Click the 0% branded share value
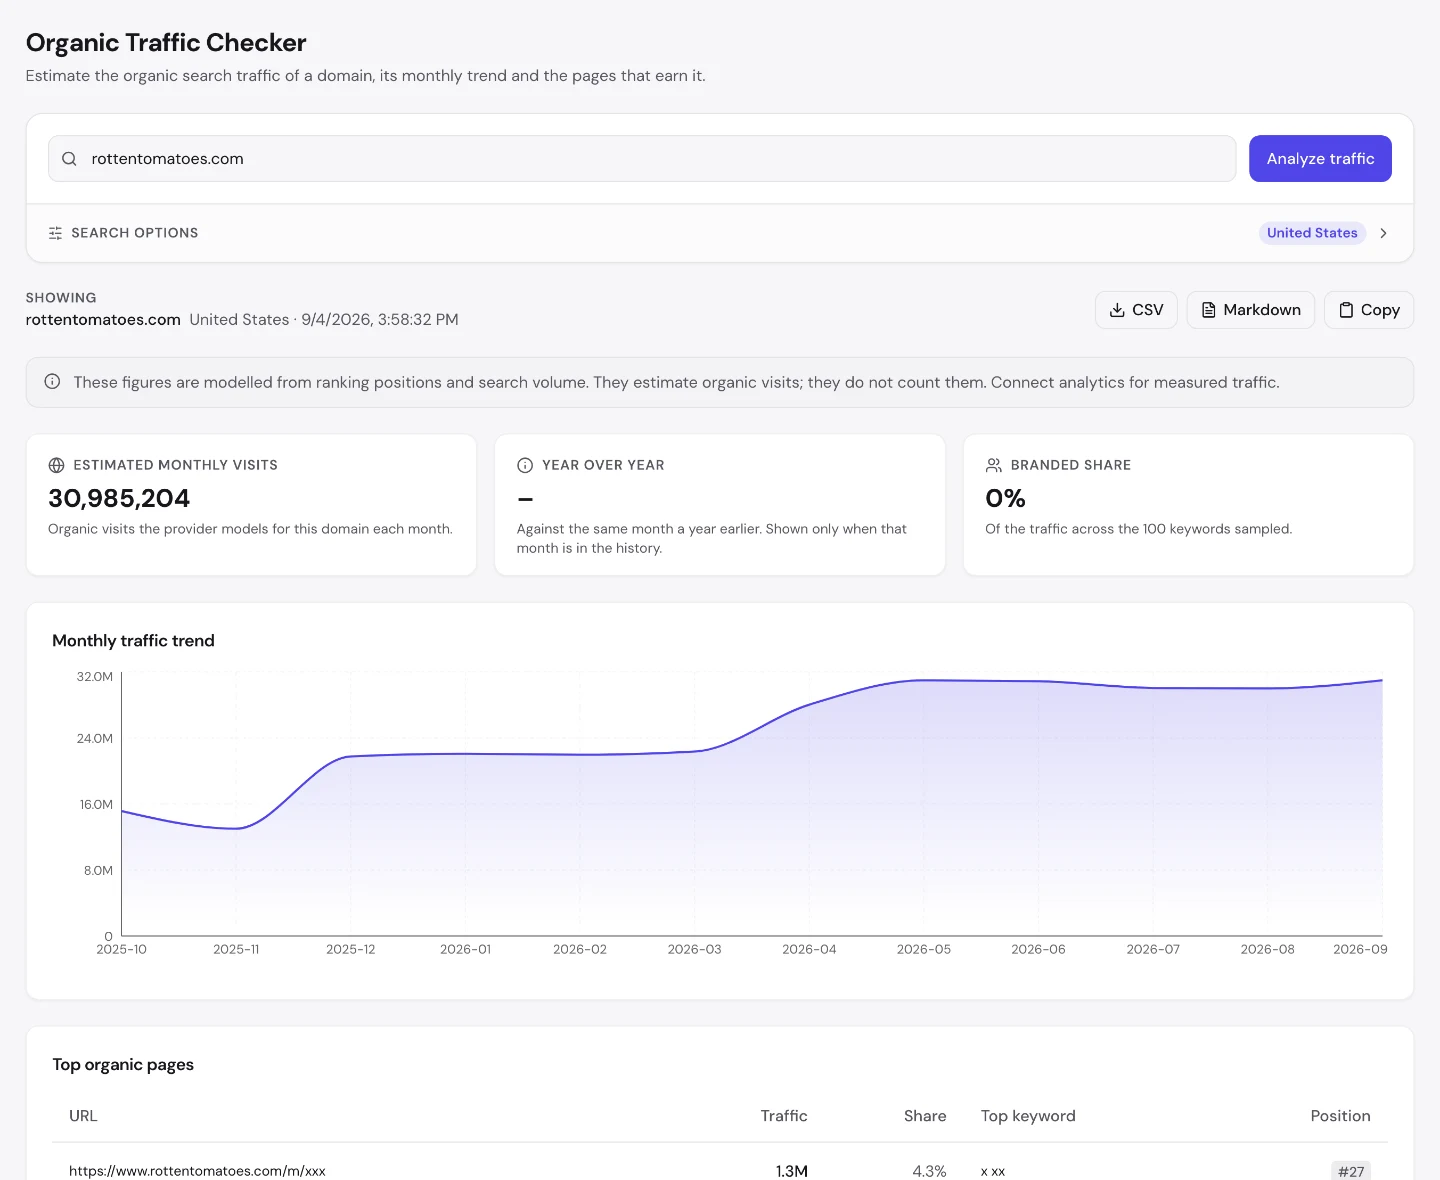This screenshot has height=1180, width=1440. [1005, 498]
